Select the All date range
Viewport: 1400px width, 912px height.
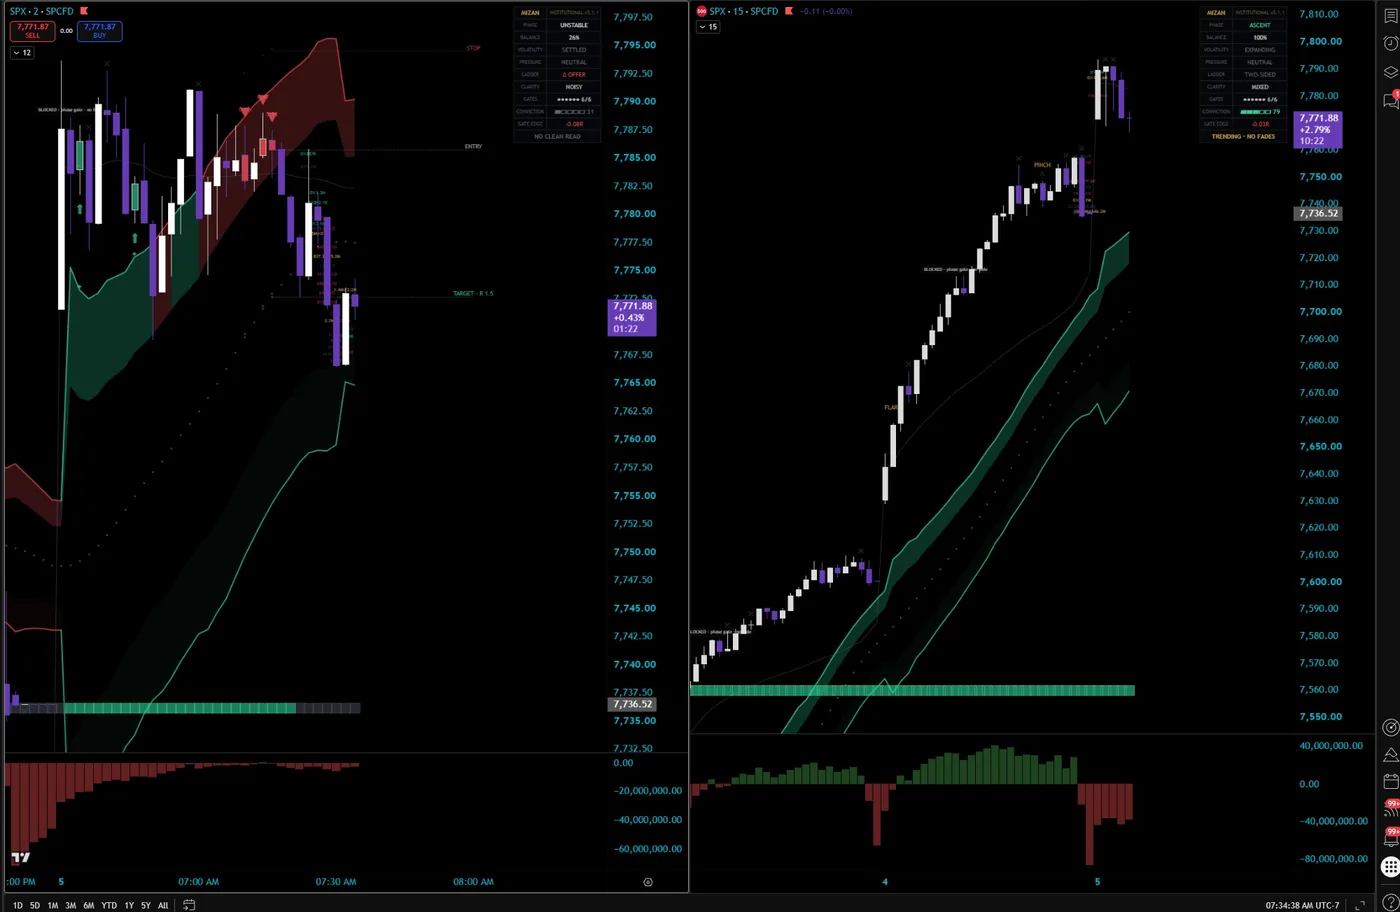tap(163, 905)
